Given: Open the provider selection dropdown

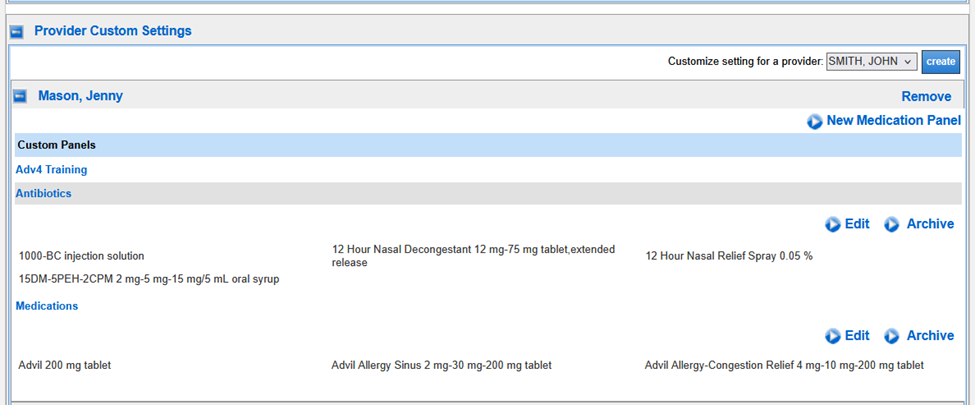Looking at the screenshot, I should pos(871,62).
